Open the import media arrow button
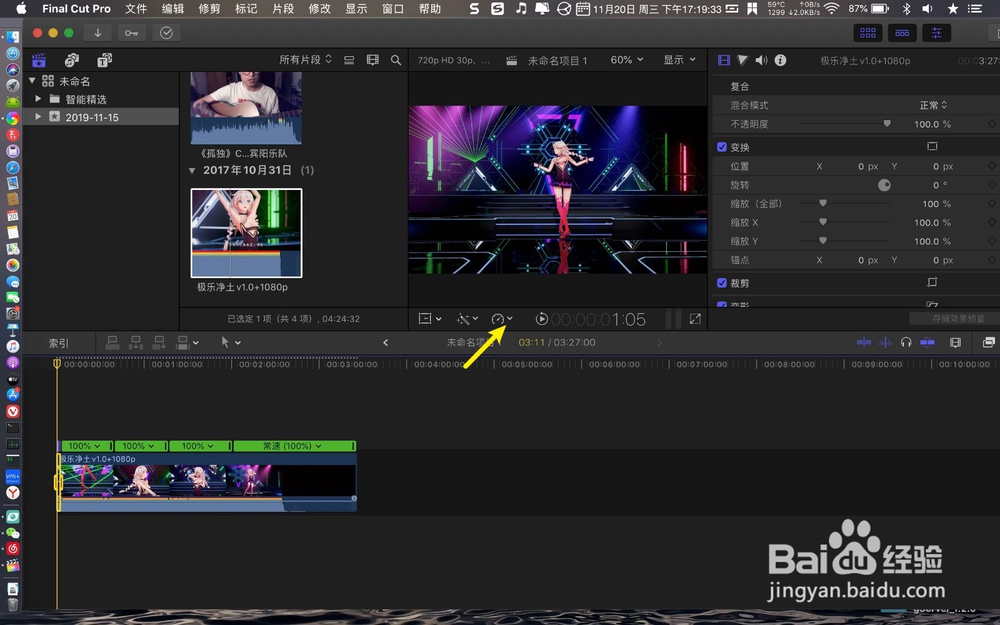This screenshot has height=625, width=1000. click(98, 33)
